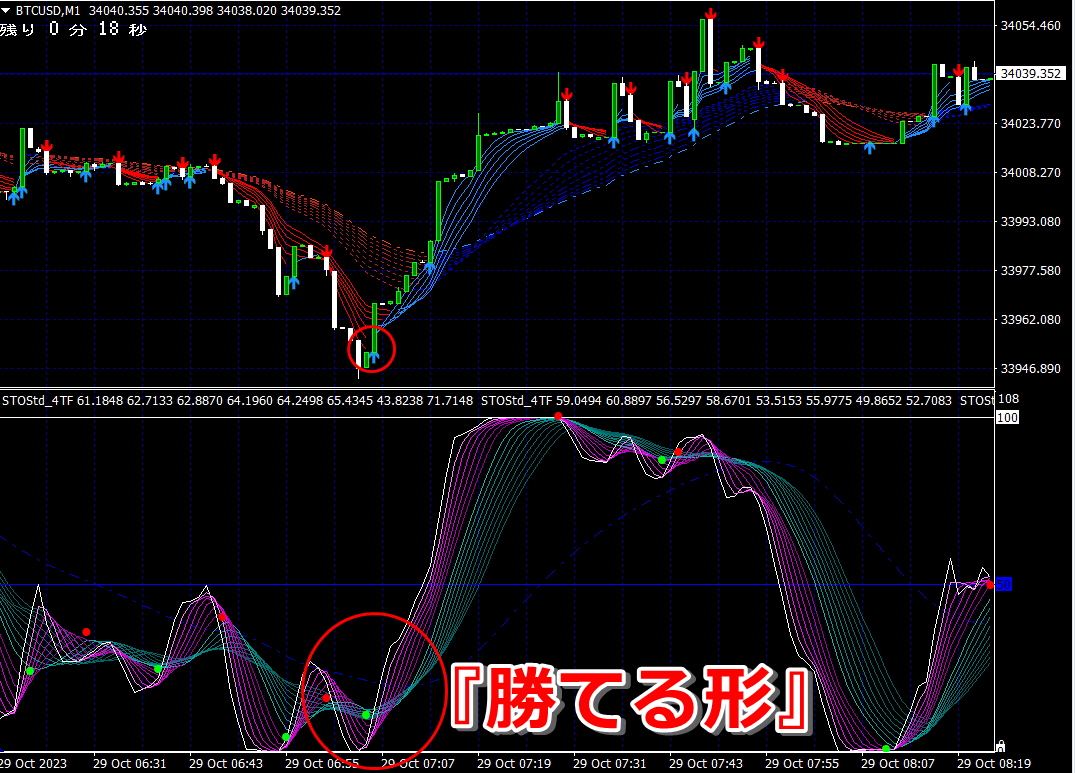1075x773 pixels.
Task: Click the 33946.890 price axis label
Action: (1030, 368)
